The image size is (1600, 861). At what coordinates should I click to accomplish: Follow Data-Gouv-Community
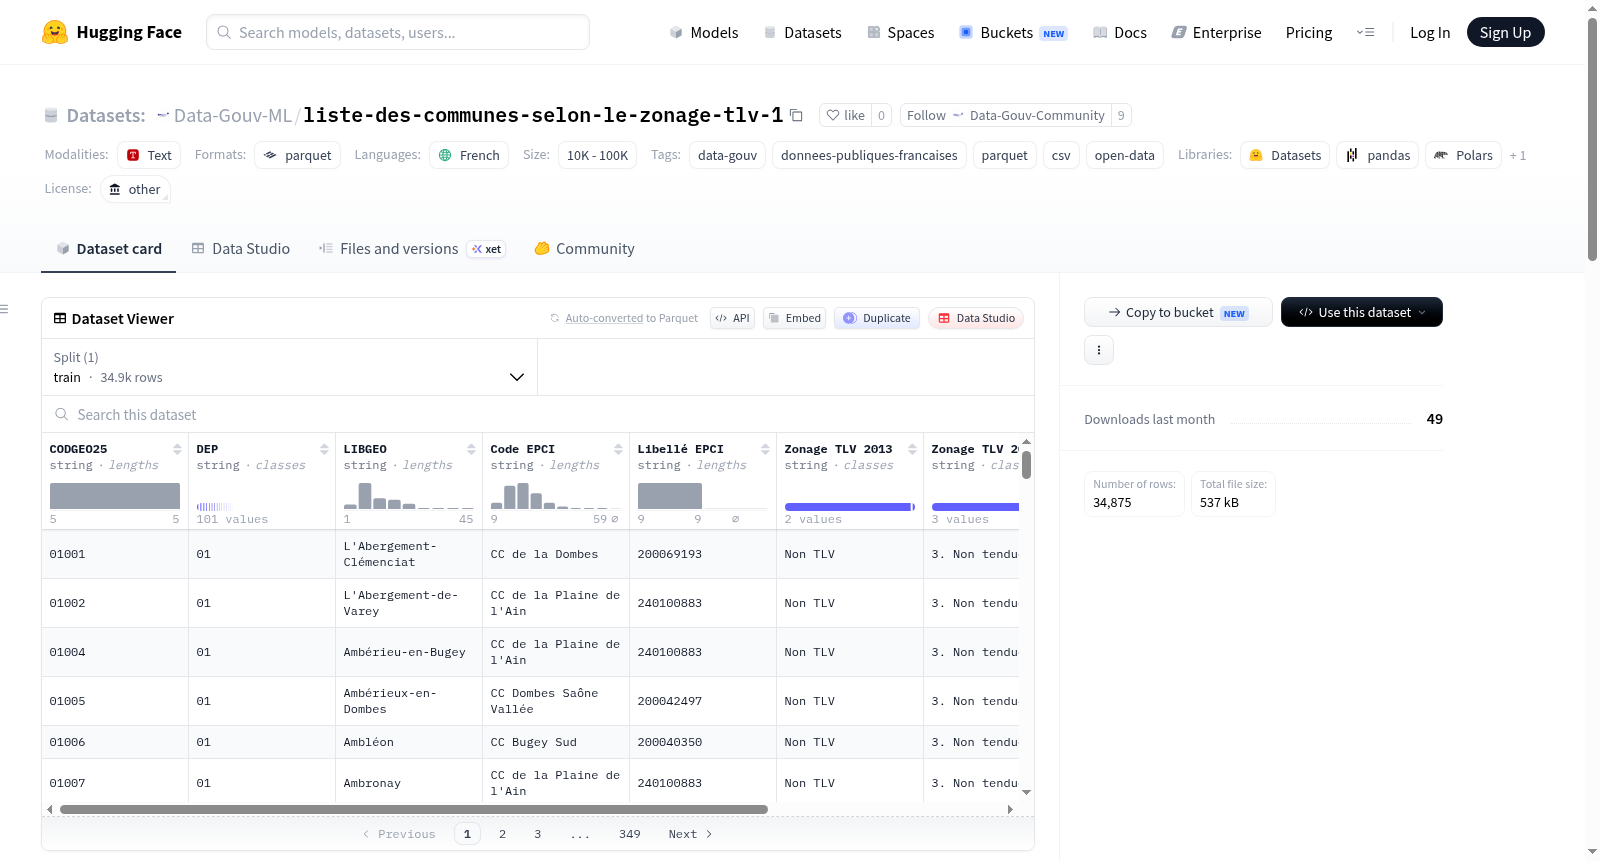point(1005,115)
